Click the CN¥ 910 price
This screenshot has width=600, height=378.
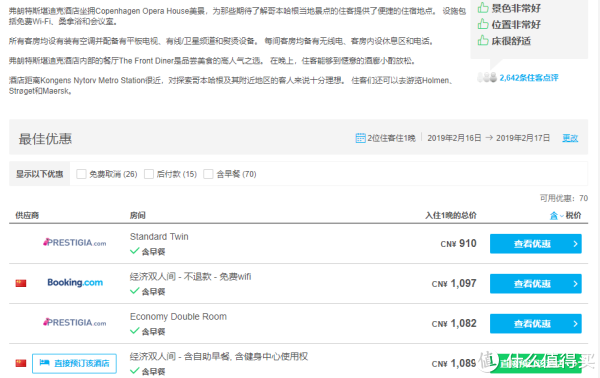[458, 243]
